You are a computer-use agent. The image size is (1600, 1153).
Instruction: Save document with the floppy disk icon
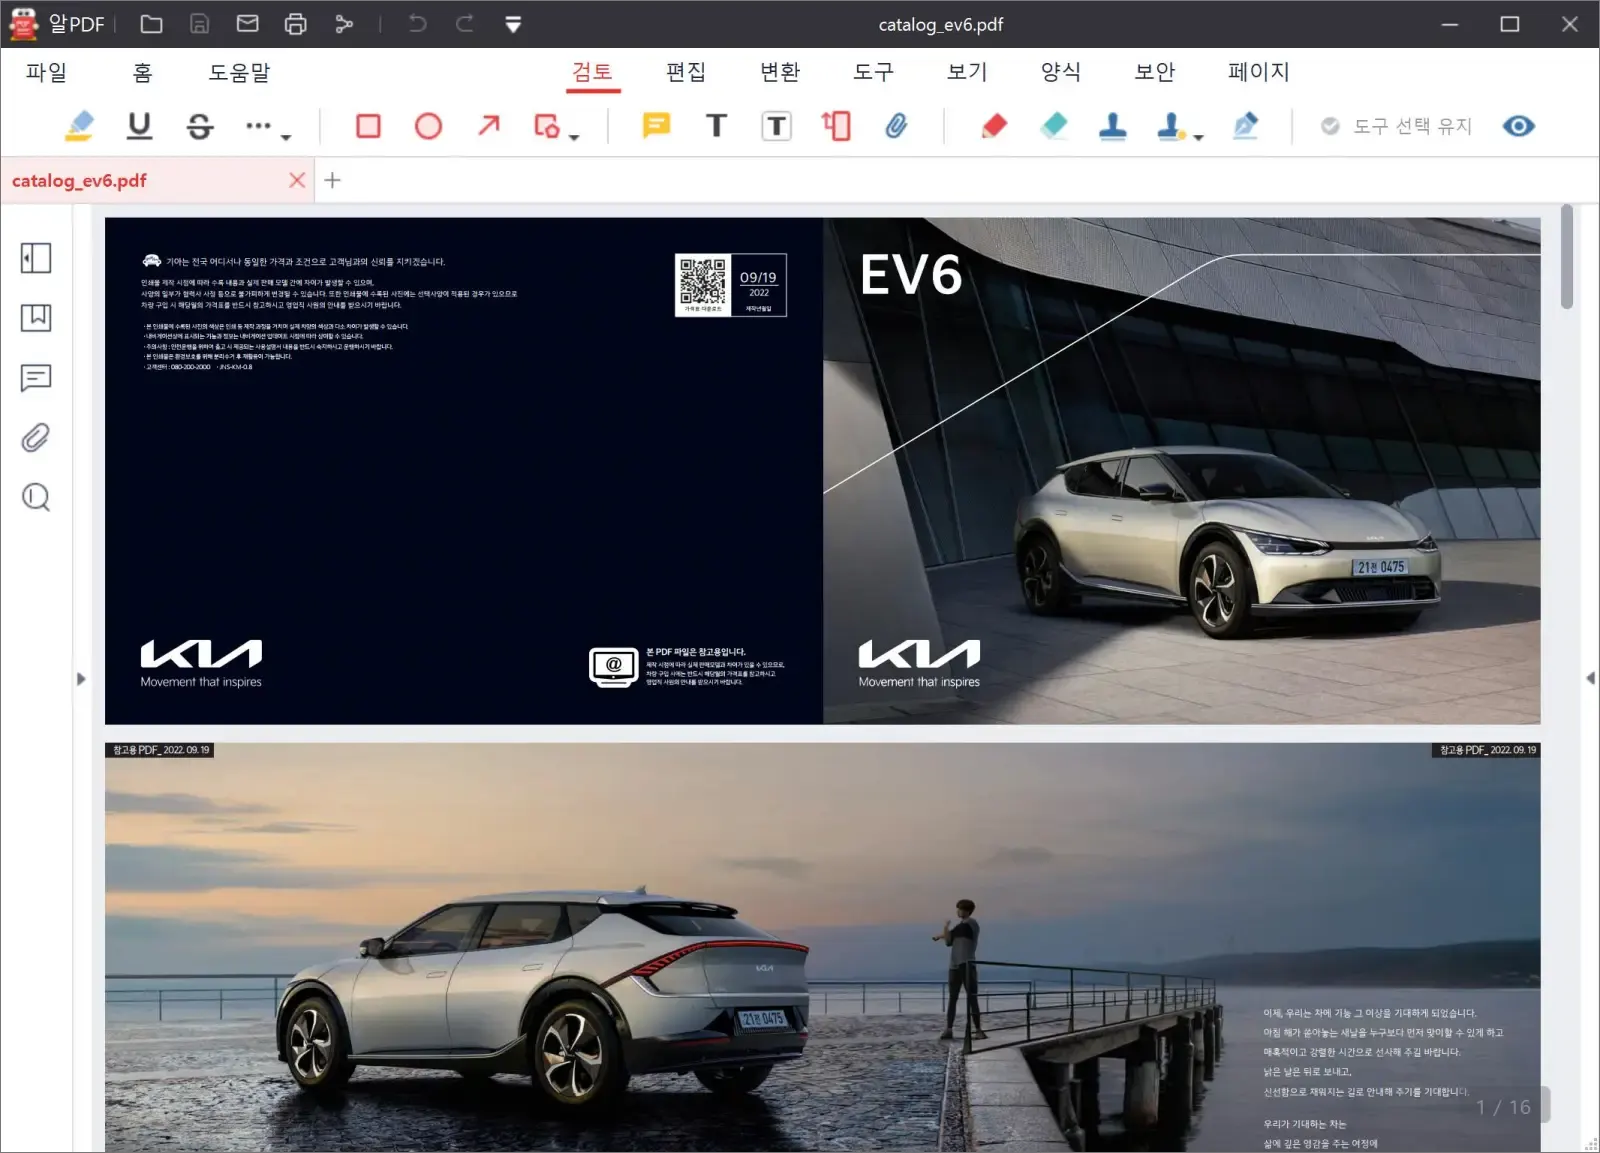pos(199,24)
